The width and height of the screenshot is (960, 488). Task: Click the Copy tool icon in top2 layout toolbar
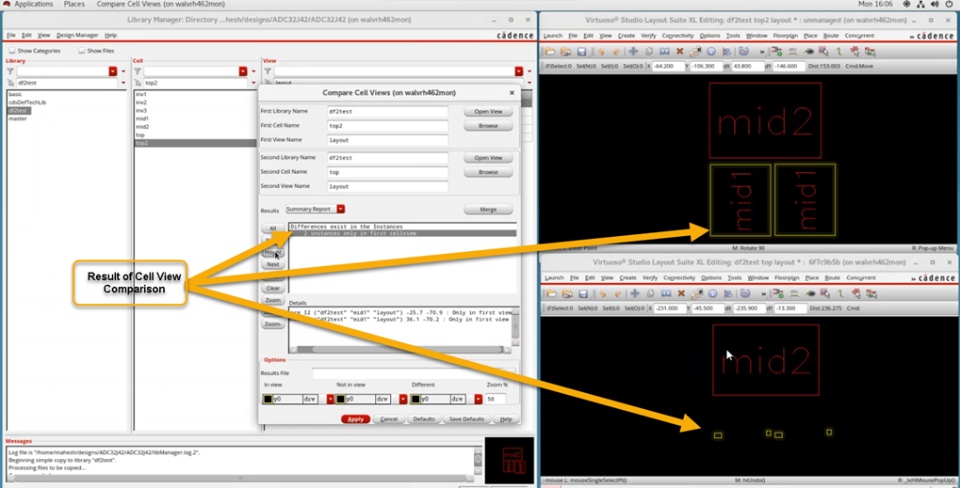point(649,51)
